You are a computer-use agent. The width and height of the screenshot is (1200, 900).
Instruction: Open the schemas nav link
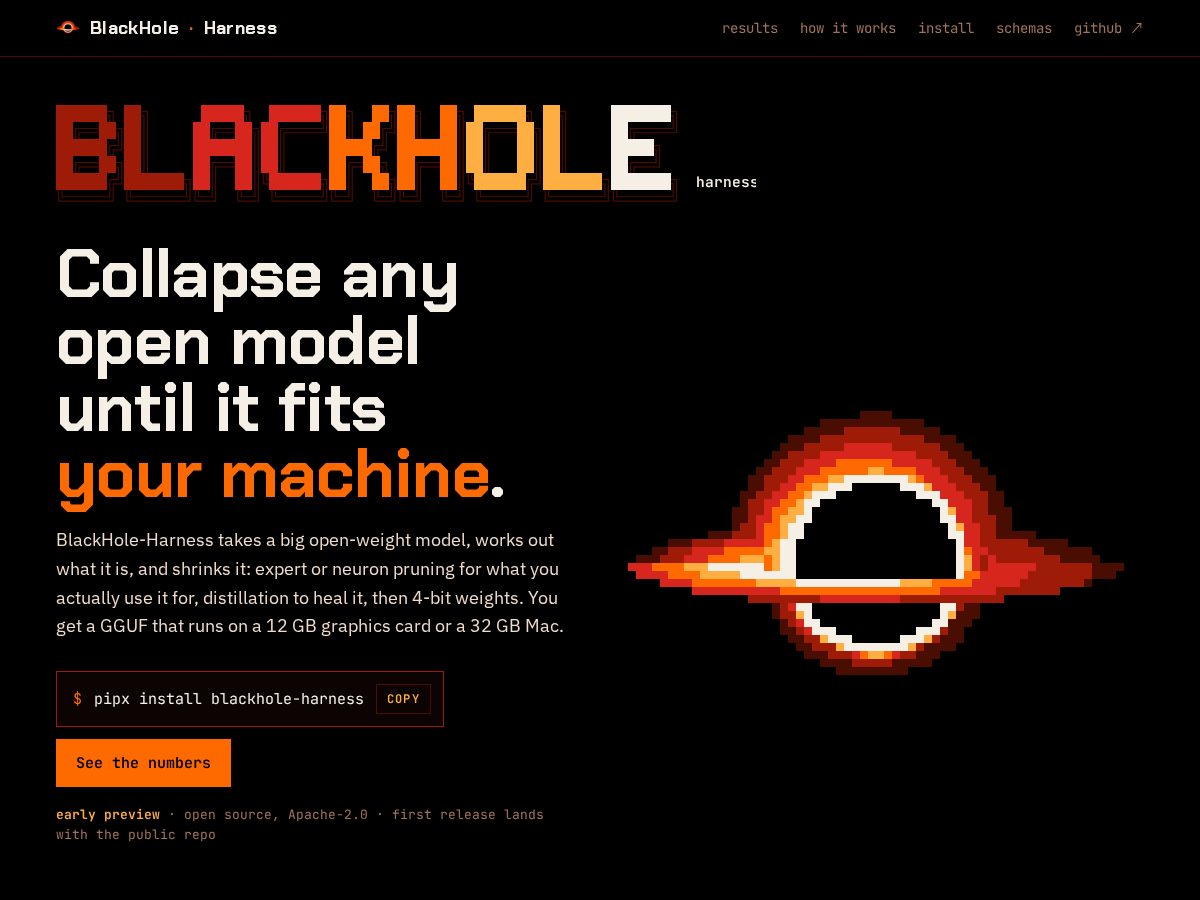pos(1024,28)
